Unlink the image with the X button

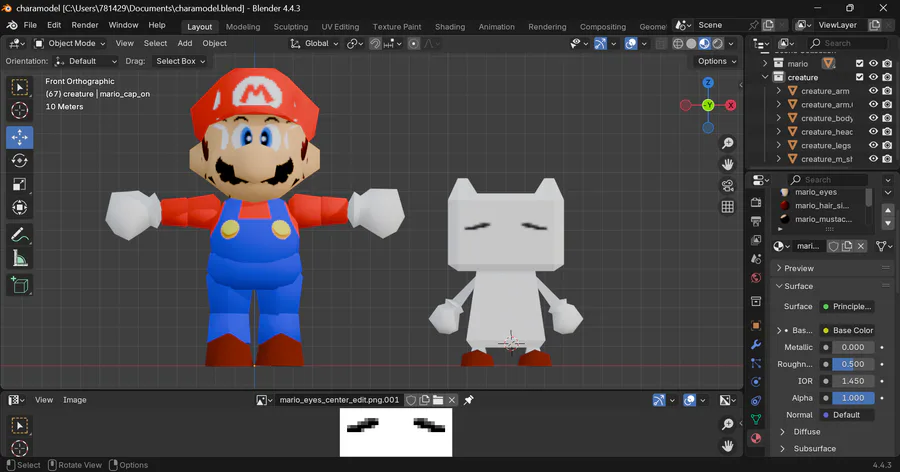tap(452, 400)
